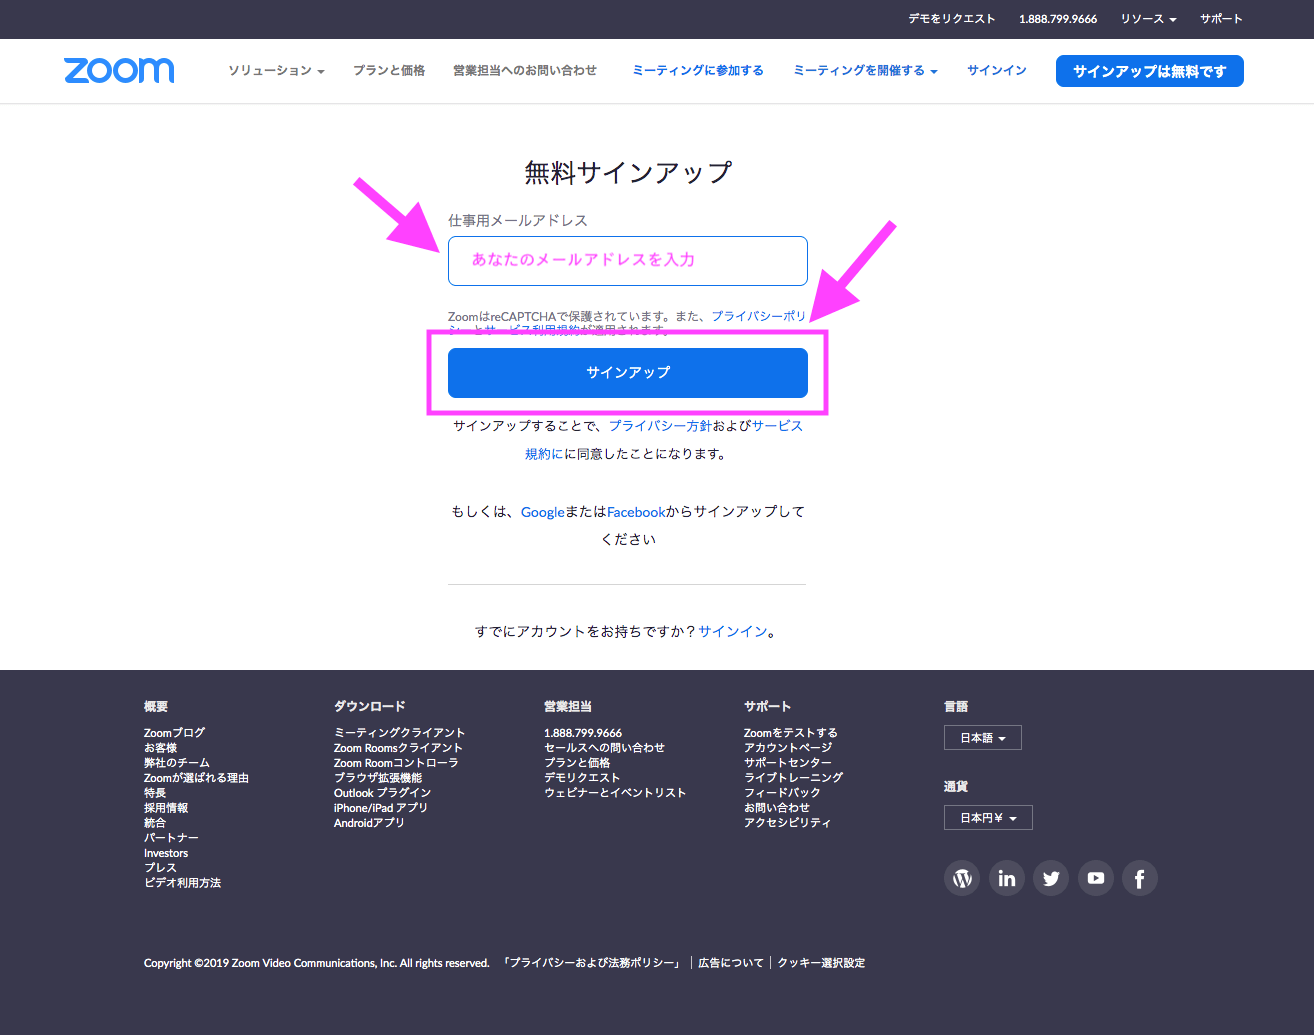Open フィードバック footer link
The width and height of the screenshot is (1314, 1035).
782,793
